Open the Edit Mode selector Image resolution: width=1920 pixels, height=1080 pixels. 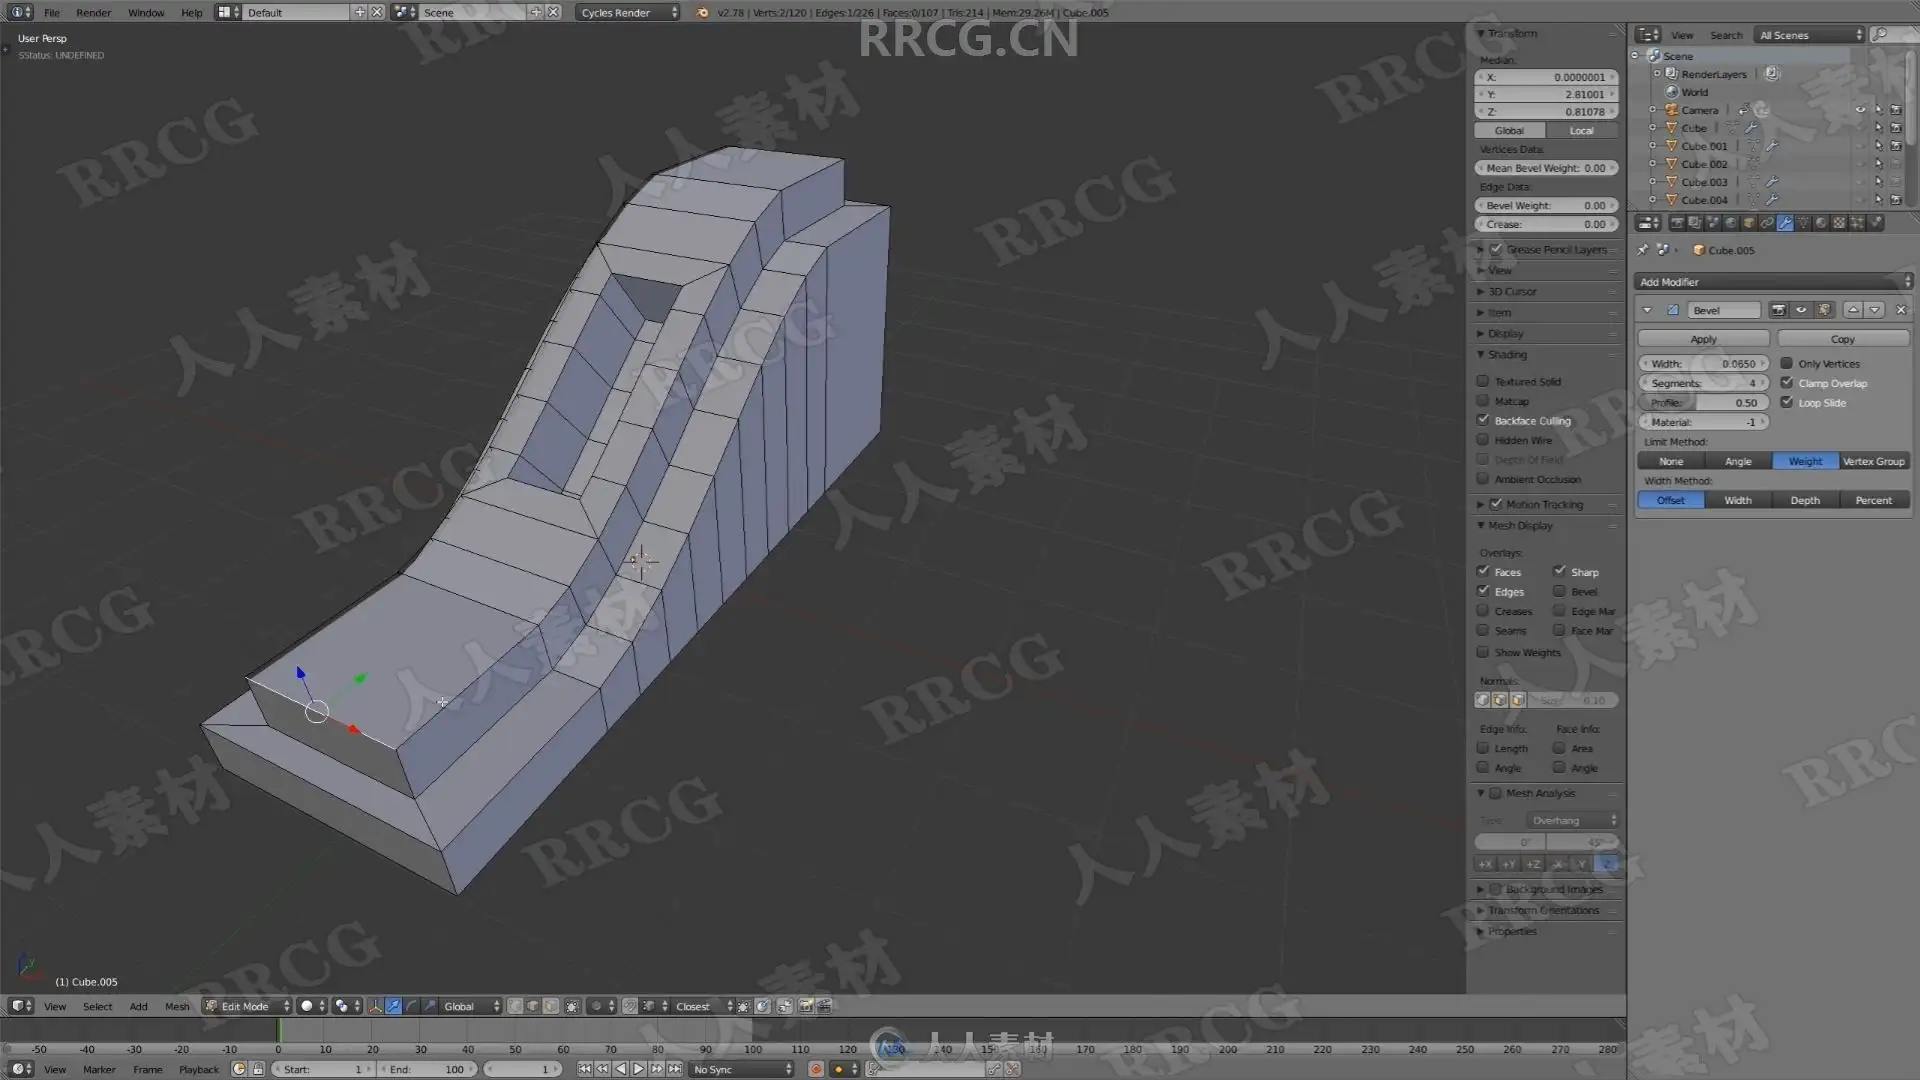click(x=247, y=1006)
